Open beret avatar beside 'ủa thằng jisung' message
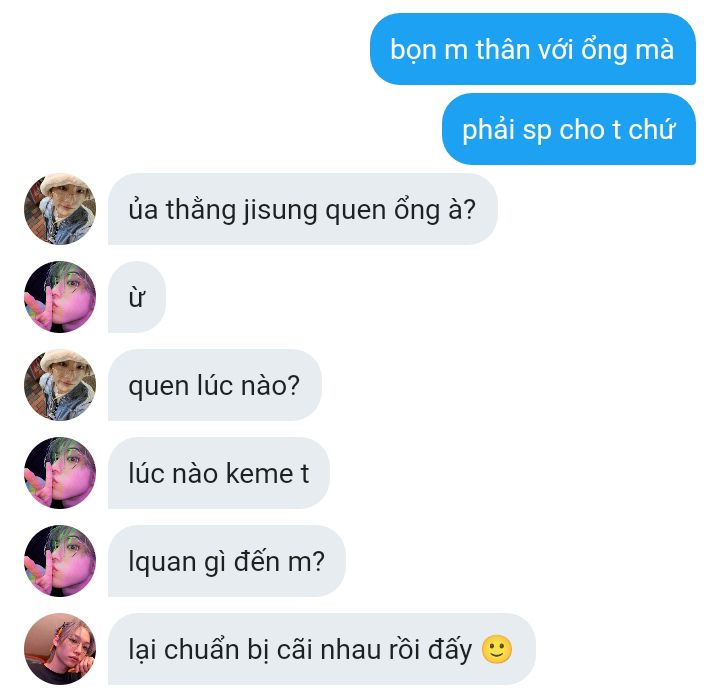The width and height of the screenshot is (720, 696). 60,209
